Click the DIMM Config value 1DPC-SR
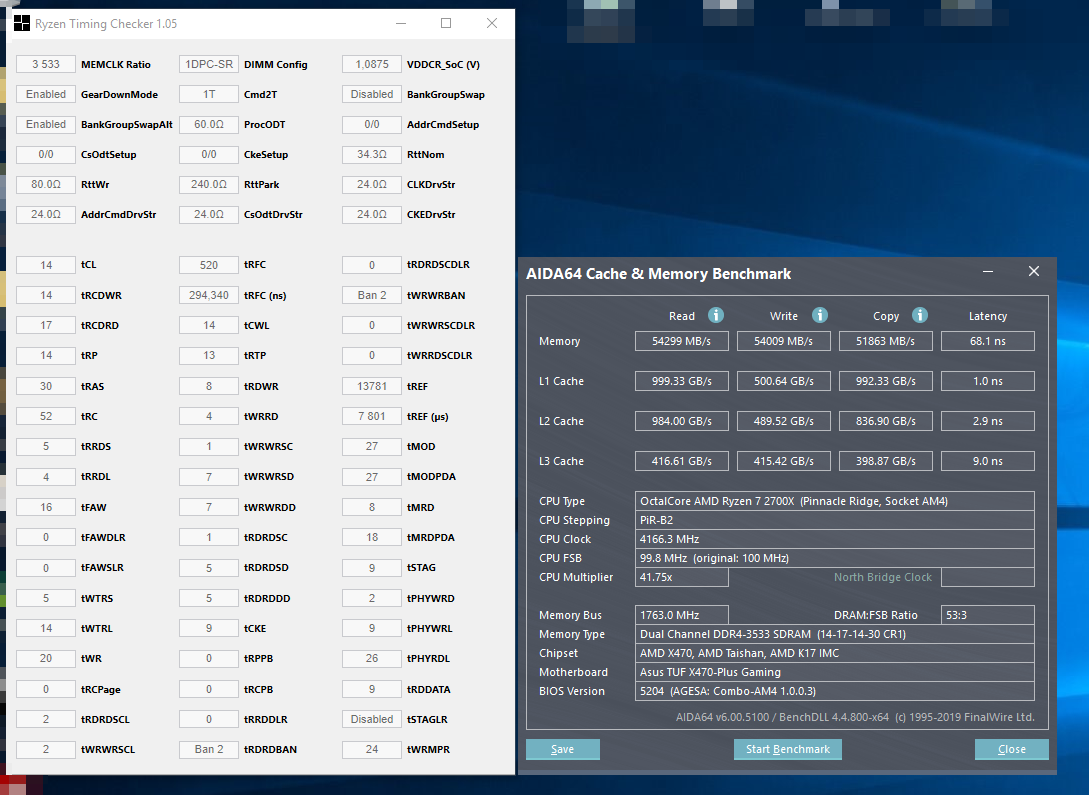The width and height of the screenshot is (1089, 795). point(209,65)
